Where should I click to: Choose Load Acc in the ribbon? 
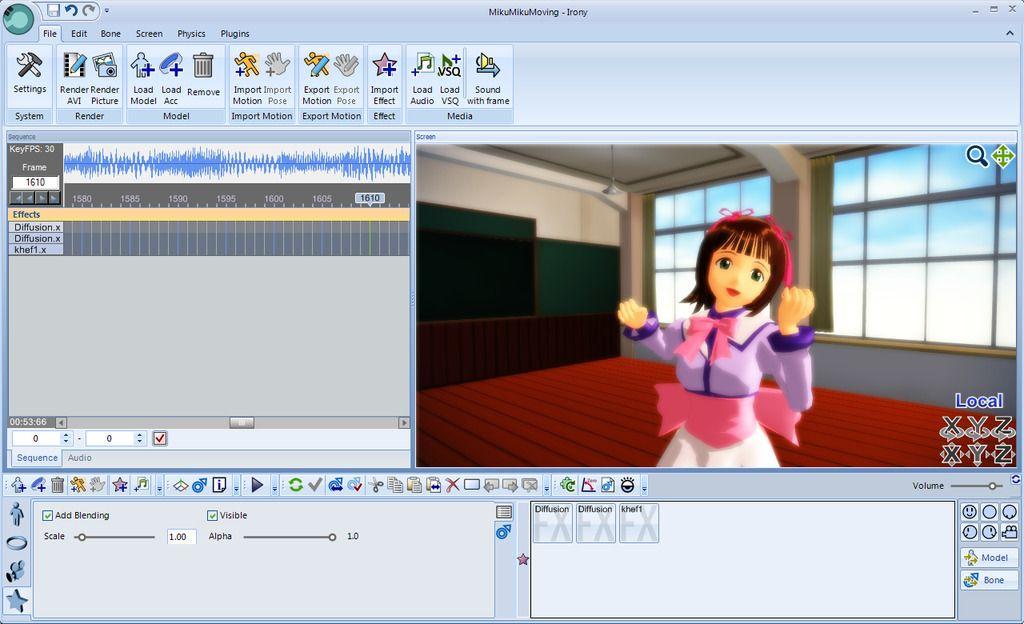click(171, 79)
